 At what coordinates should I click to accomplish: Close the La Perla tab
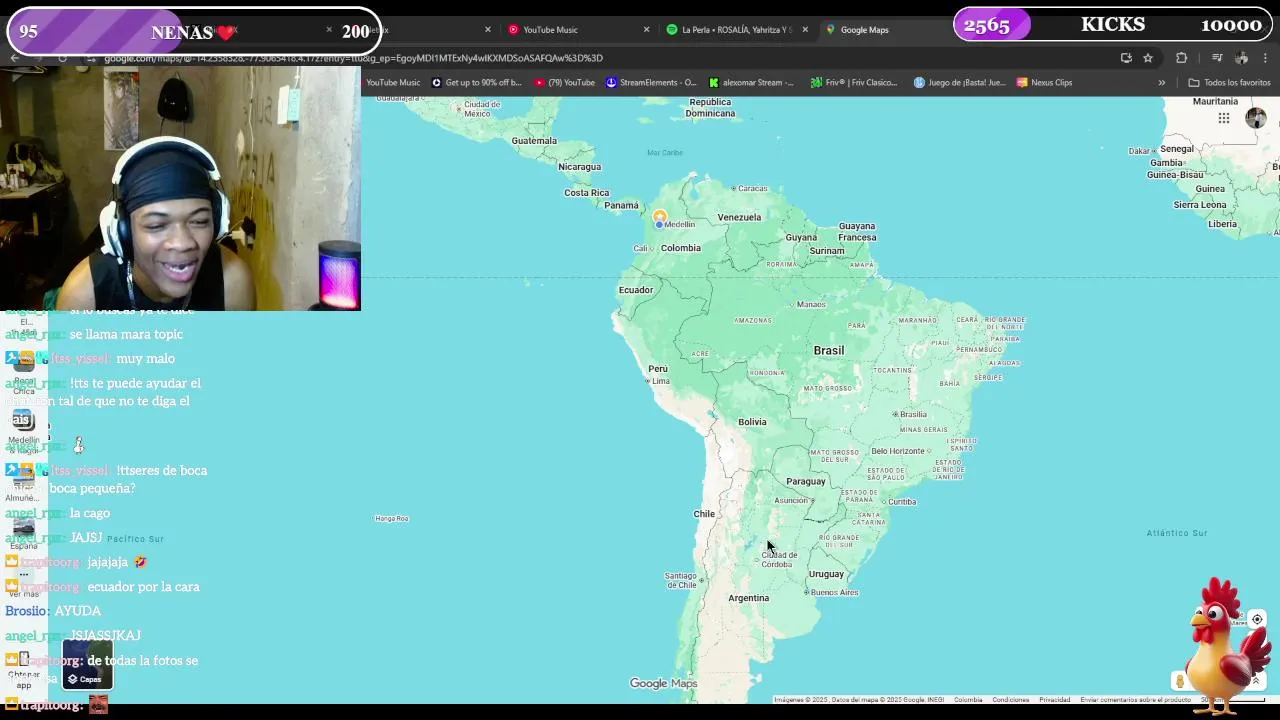coord(805,30)
